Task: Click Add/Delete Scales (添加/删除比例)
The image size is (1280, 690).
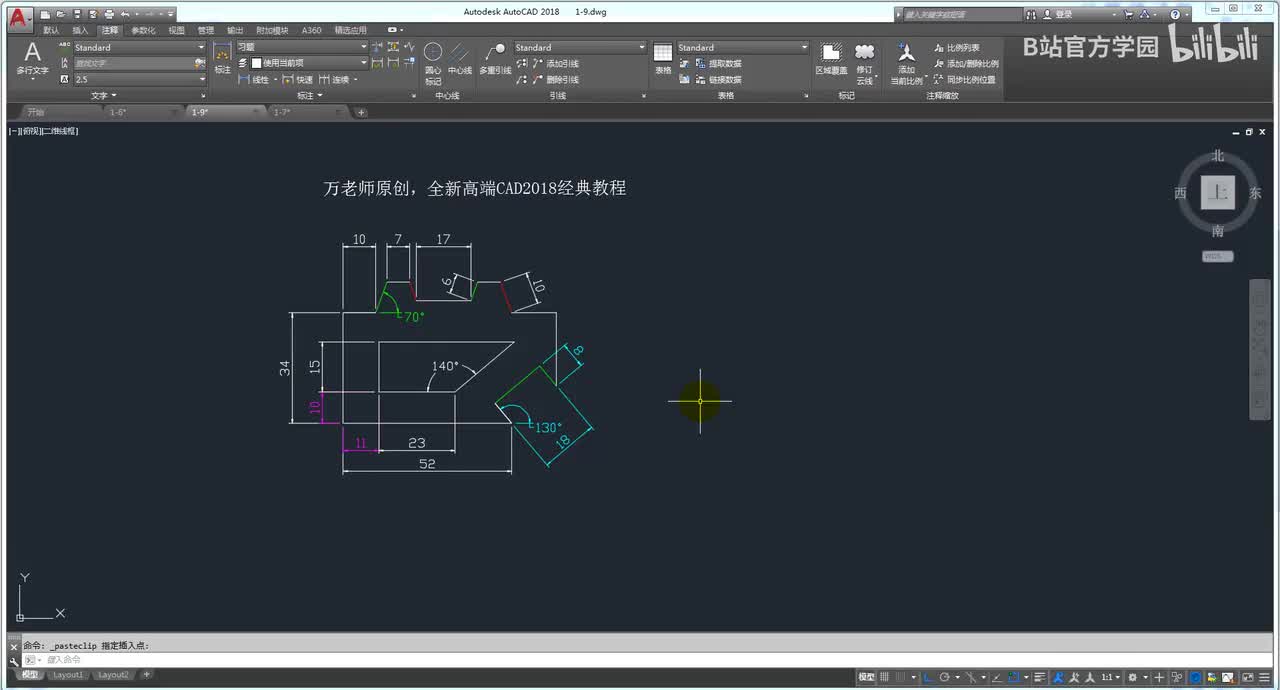Action: click(x=965, y=64)
